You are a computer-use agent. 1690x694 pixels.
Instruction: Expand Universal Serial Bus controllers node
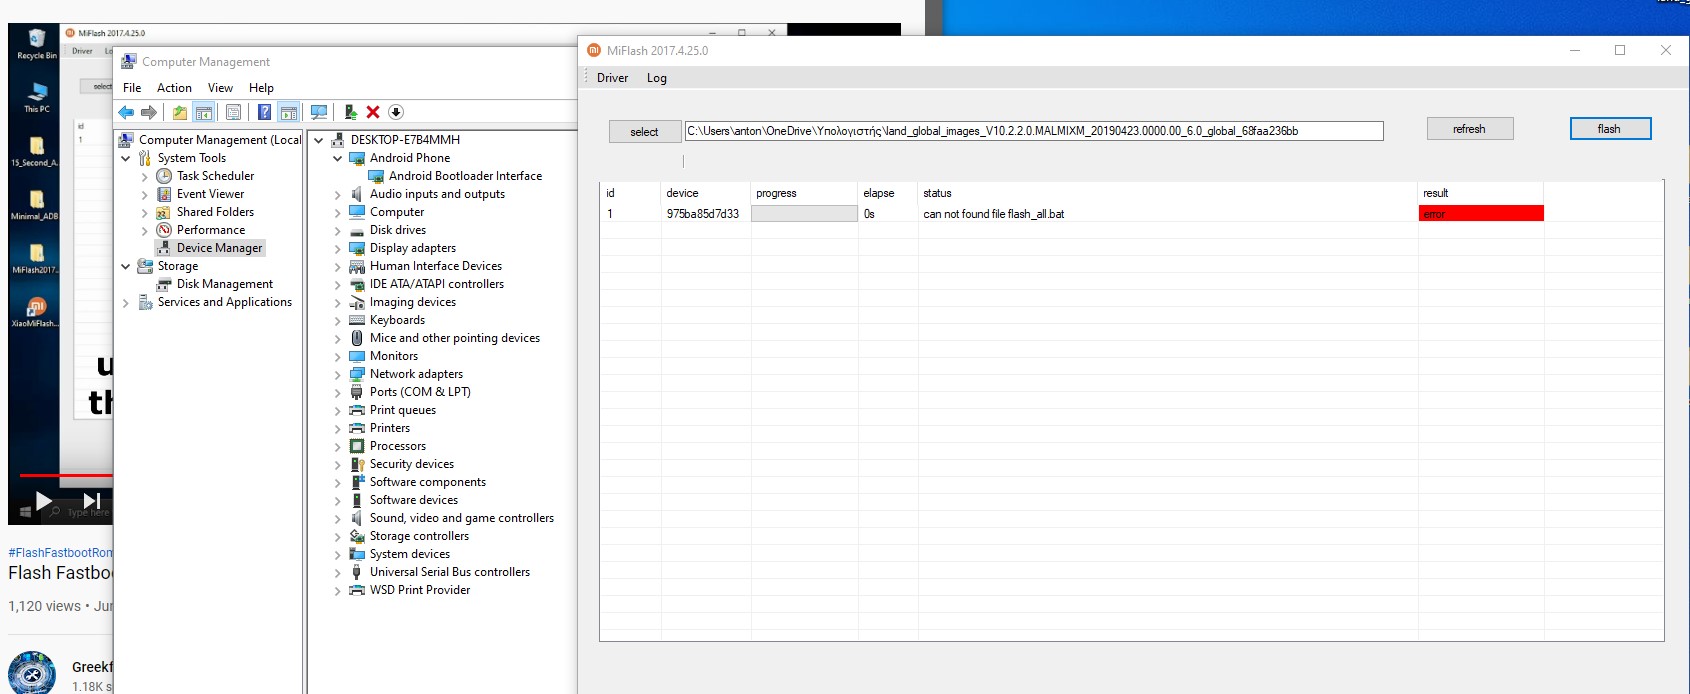coord(337,573)
